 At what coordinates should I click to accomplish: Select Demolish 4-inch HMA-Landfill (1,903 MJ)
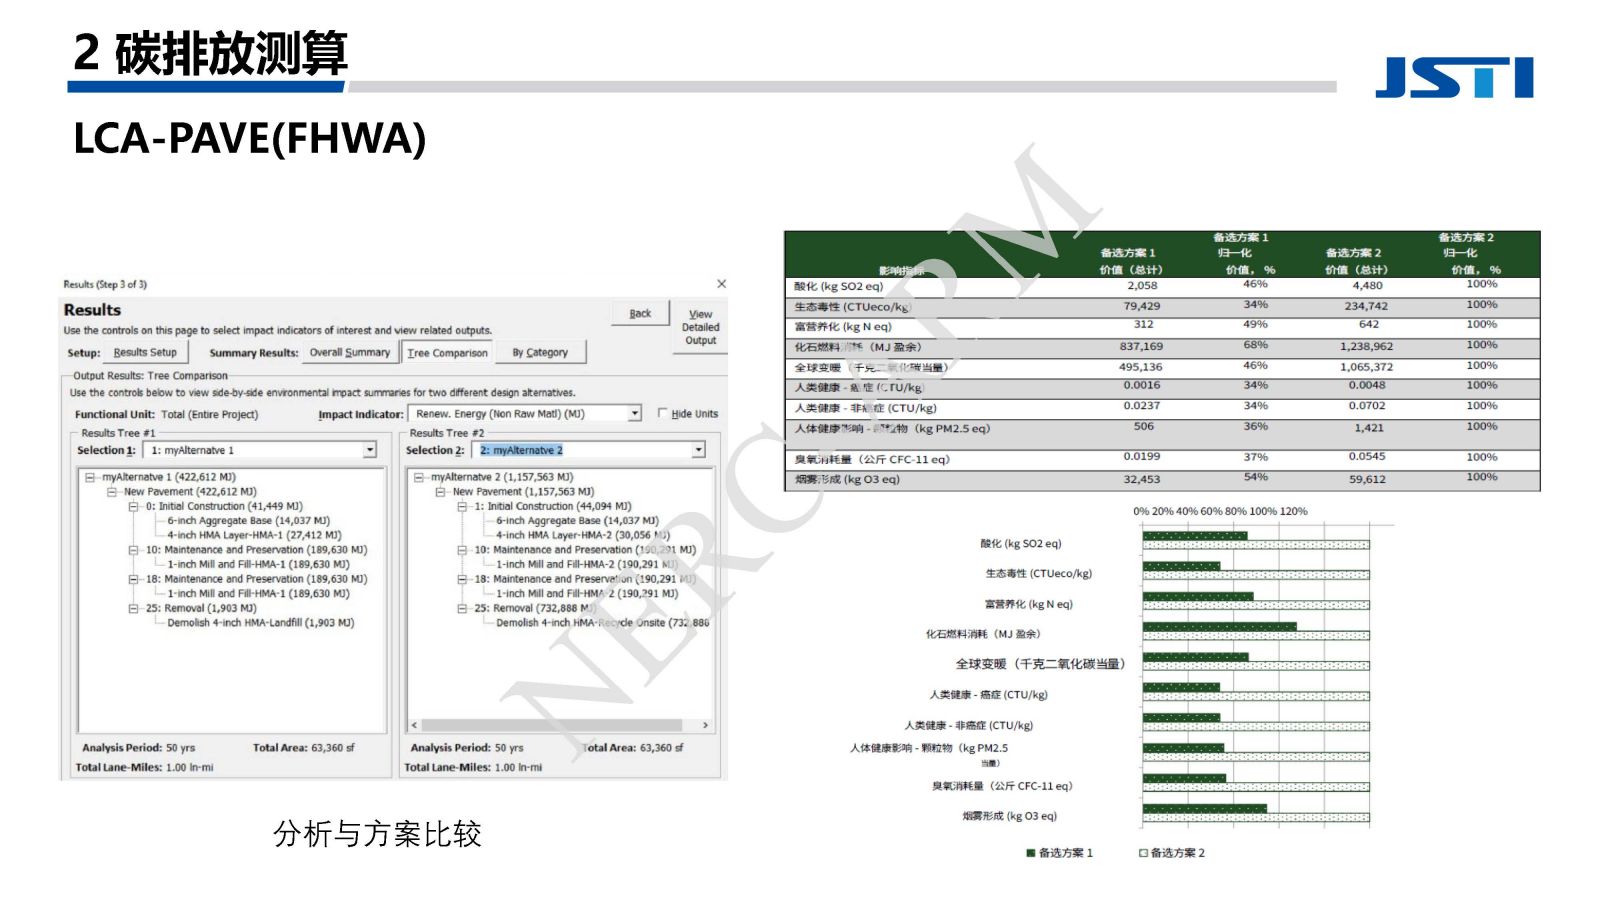(260, 622)
